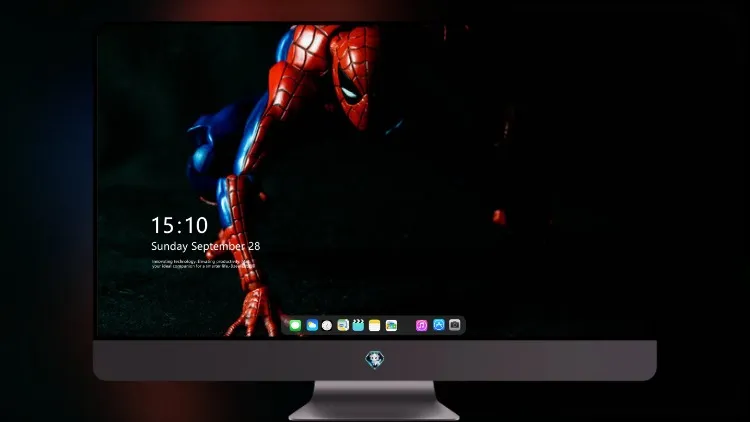Viewport: 750px width, 422px height.
Task: Open the Camera app in dock
Action: click(x=454, y=325)
